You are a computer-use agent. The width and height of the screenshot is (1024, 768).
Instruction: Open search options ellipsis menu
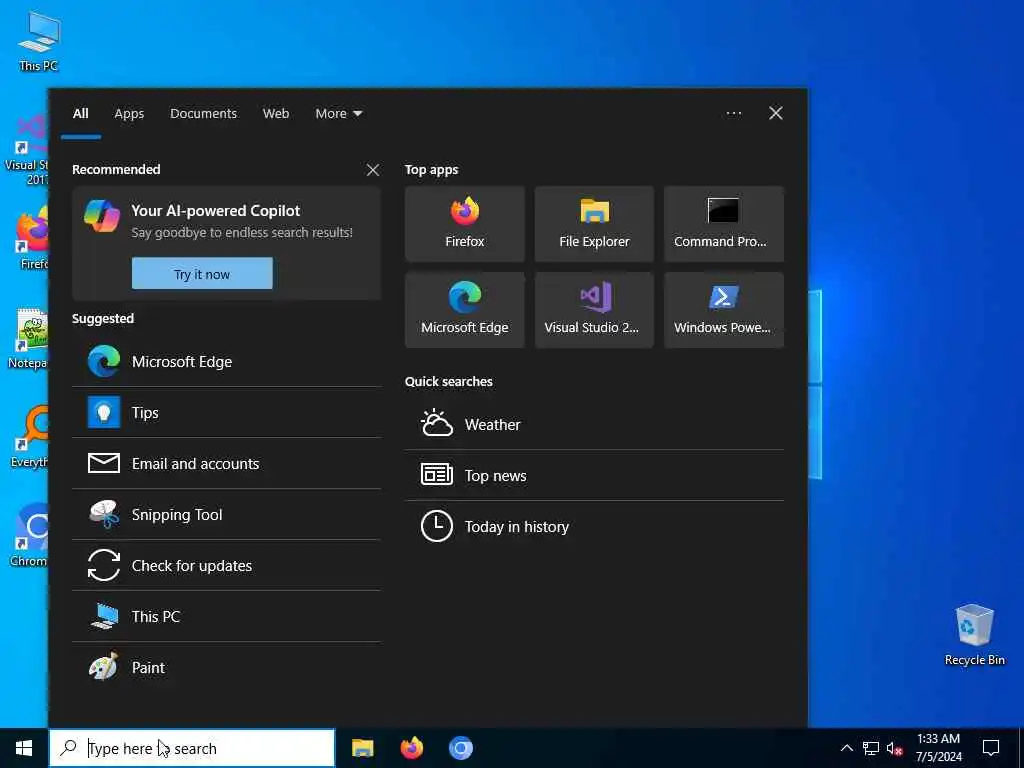(x=733, y=114)
